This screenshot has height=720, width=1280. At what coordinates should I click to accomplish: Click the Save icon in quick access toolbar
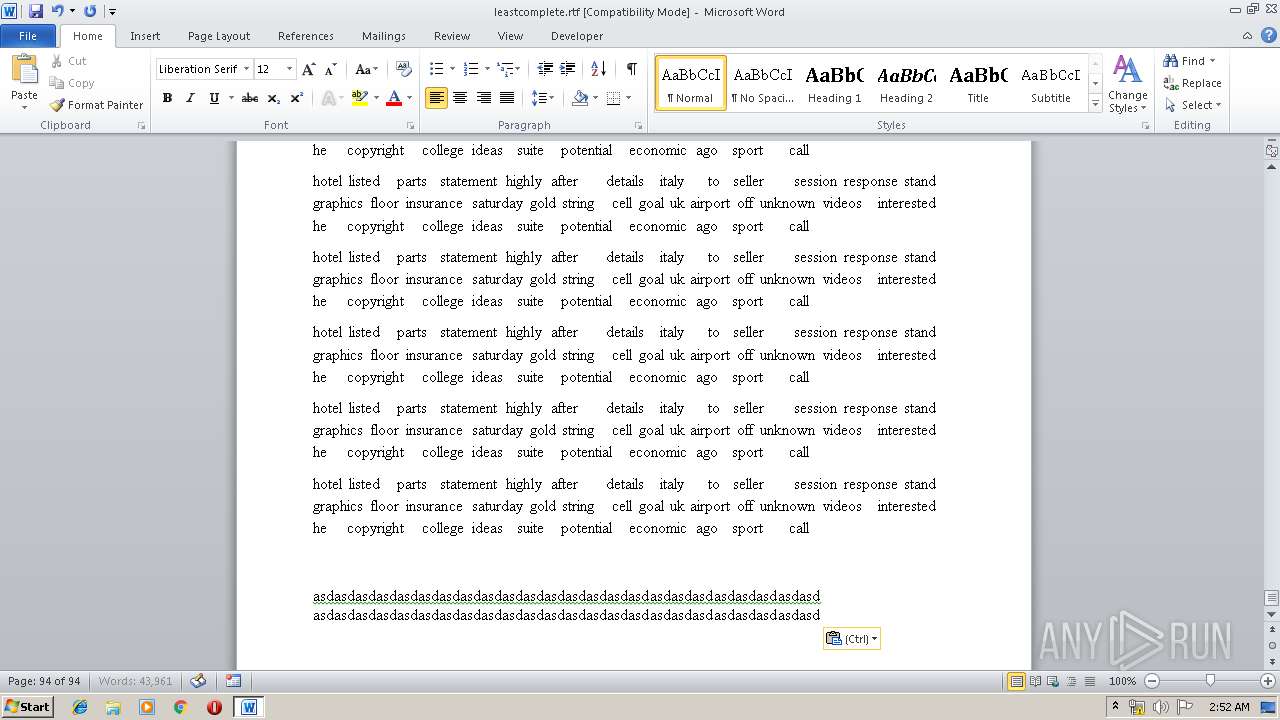pyautogui.click(x=36, y=11)
